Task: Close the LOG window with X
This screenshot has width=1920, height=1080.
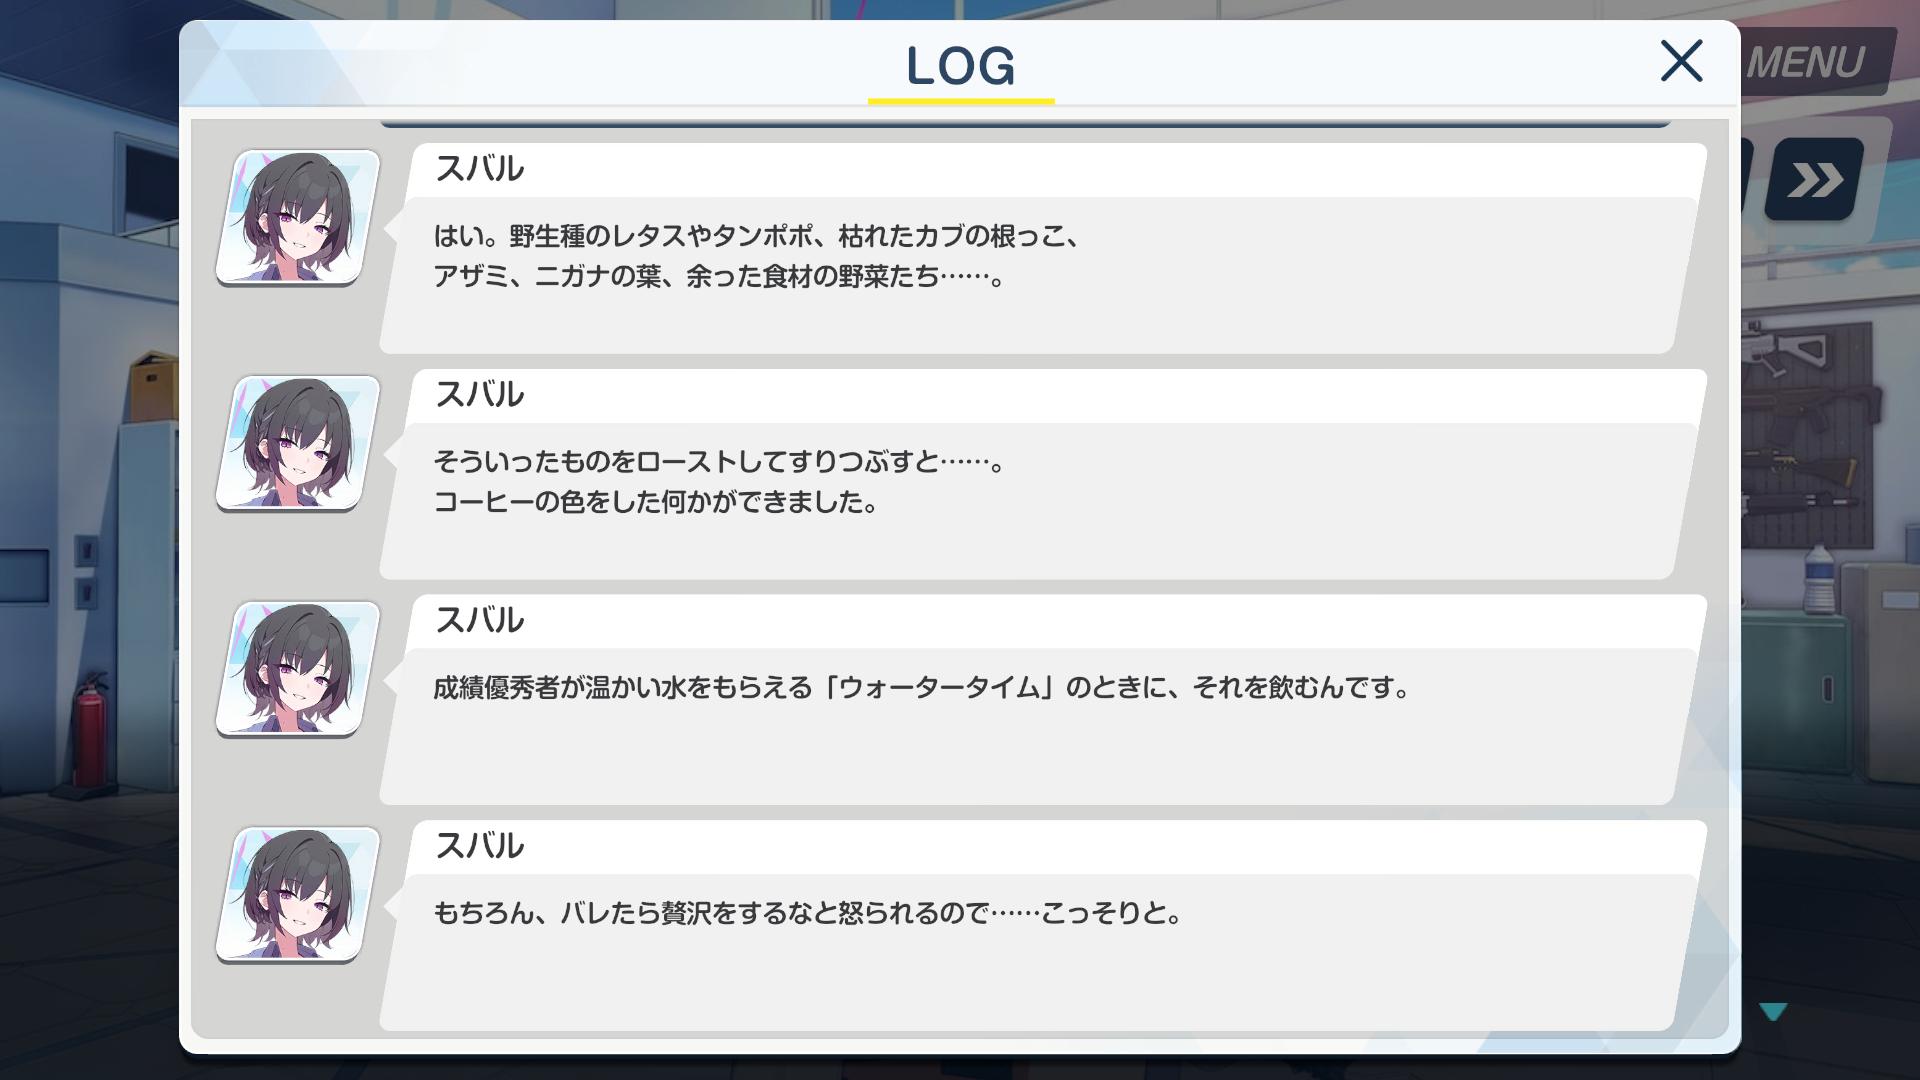Action: pyautogui.click(x=1681, y=61)
